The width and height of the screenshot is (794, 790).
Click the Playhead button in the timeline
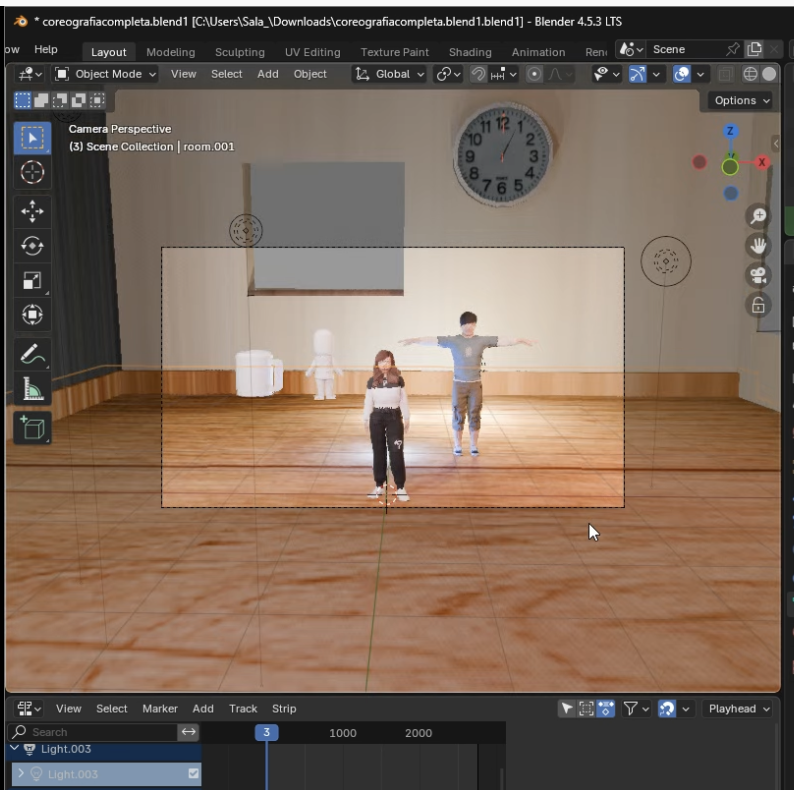(739, 708)
